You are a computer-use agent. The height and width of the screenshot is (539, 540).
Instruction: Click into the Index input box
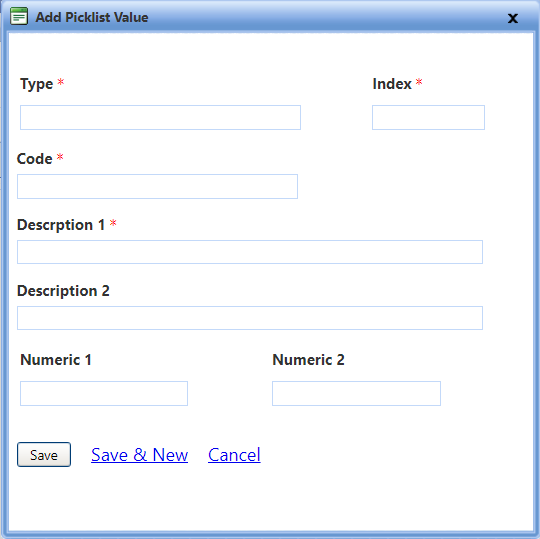(428, 117)
